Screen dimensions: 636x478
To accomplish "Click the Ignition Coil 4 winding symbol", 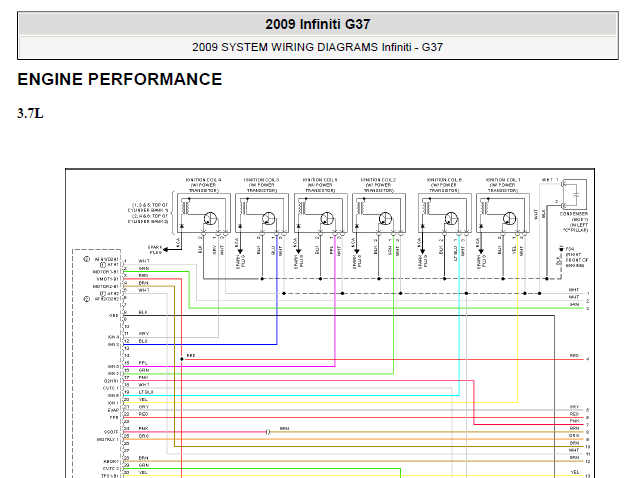I will click(x=185, y=208).
